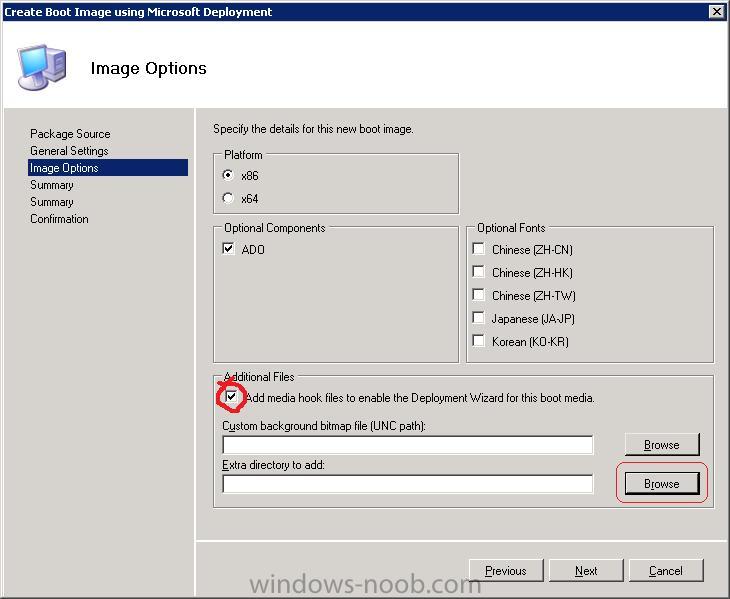Click the Image Options header title
Viewport: 730px width, 599px height.
tap(149, 68)
